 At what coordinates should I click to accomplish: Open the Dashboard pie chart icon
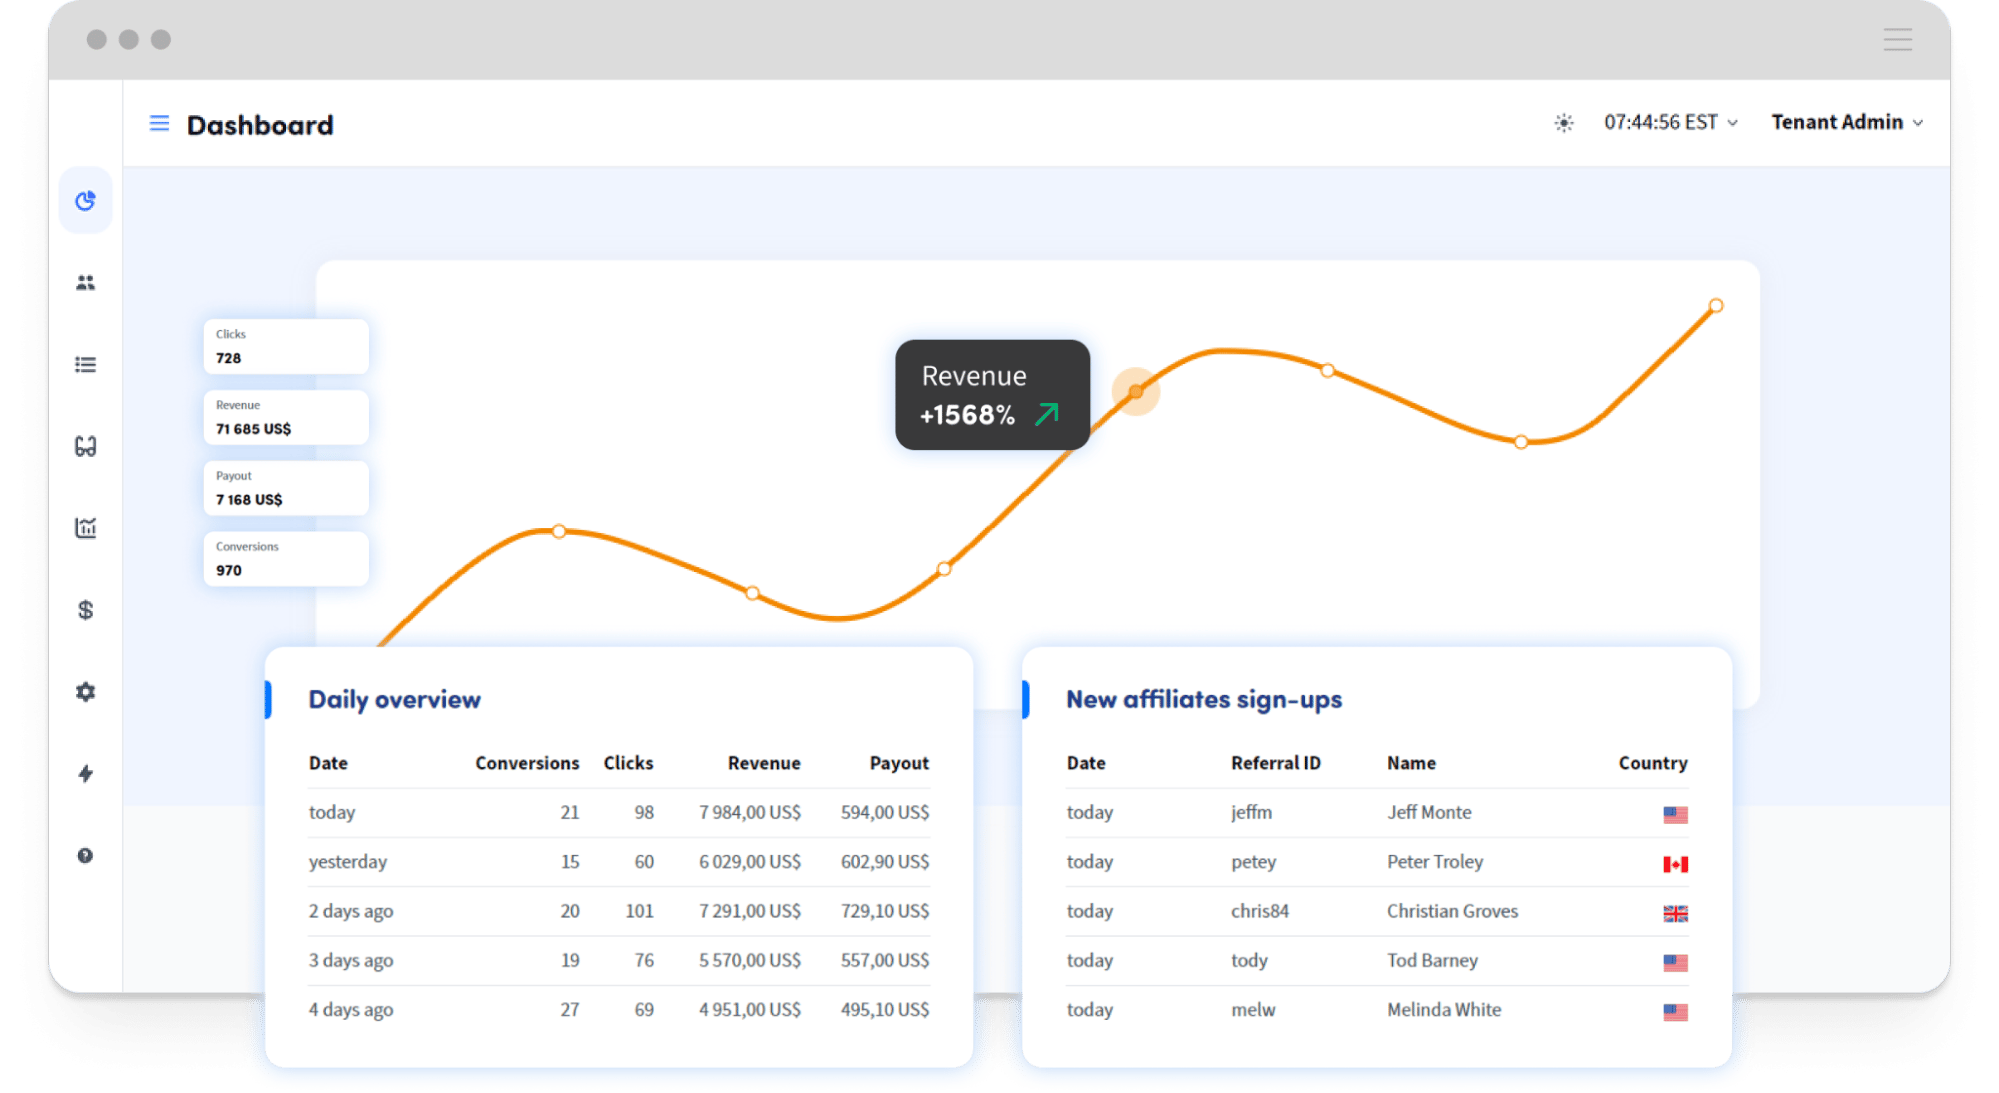[86, 200]
